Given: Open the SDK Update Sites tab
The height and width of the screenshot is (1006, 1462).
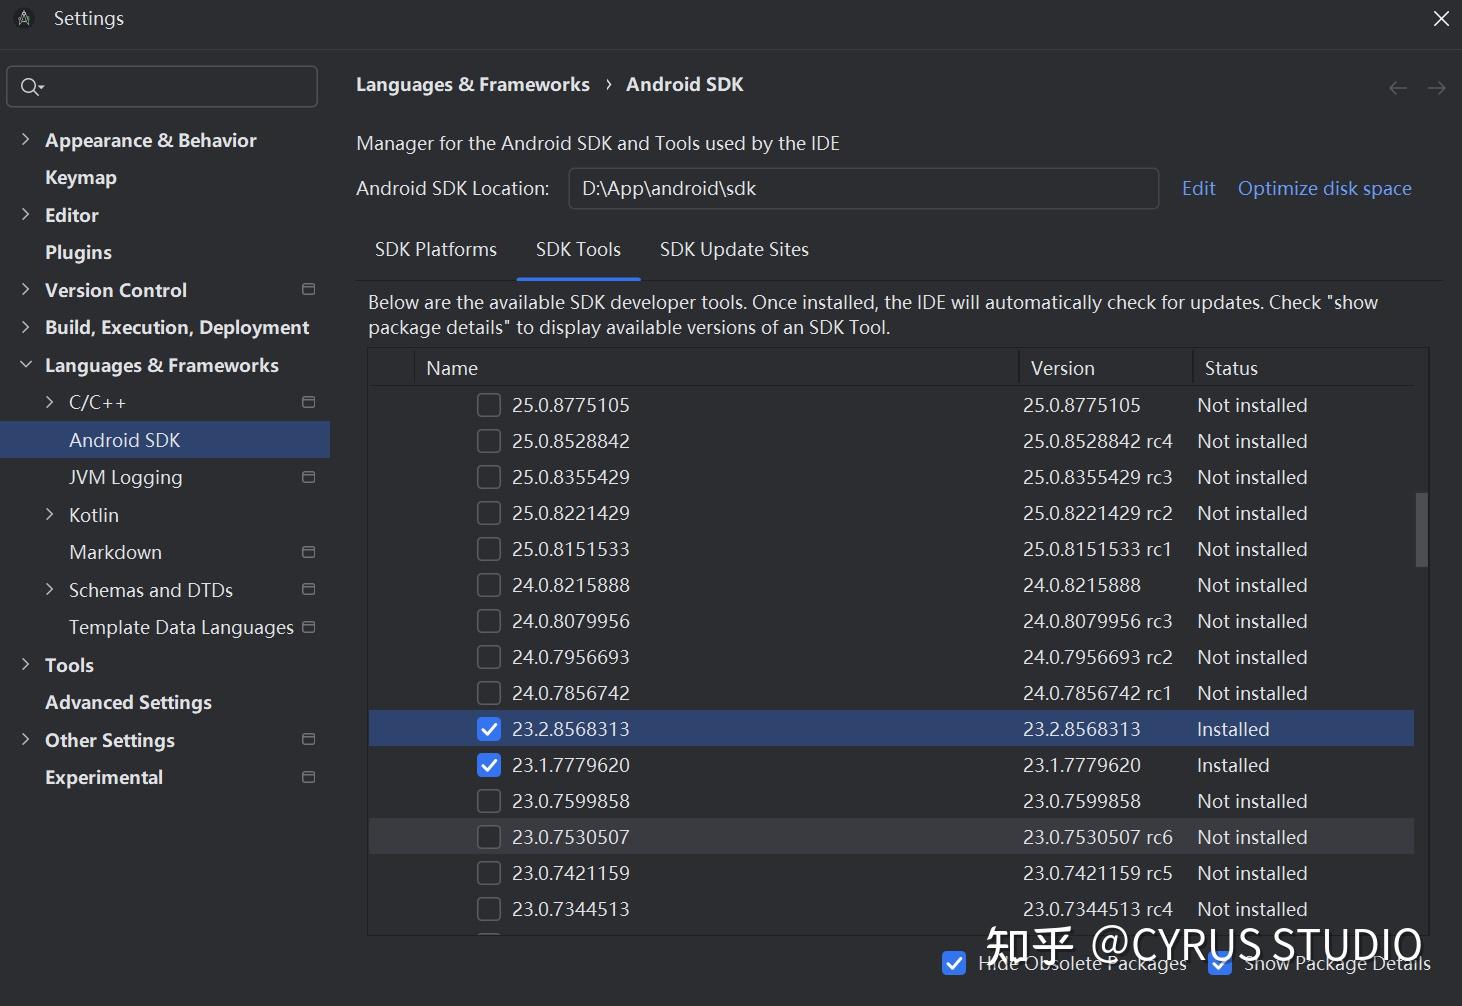Looking at the screenshot, I should (x=733, y=249).
